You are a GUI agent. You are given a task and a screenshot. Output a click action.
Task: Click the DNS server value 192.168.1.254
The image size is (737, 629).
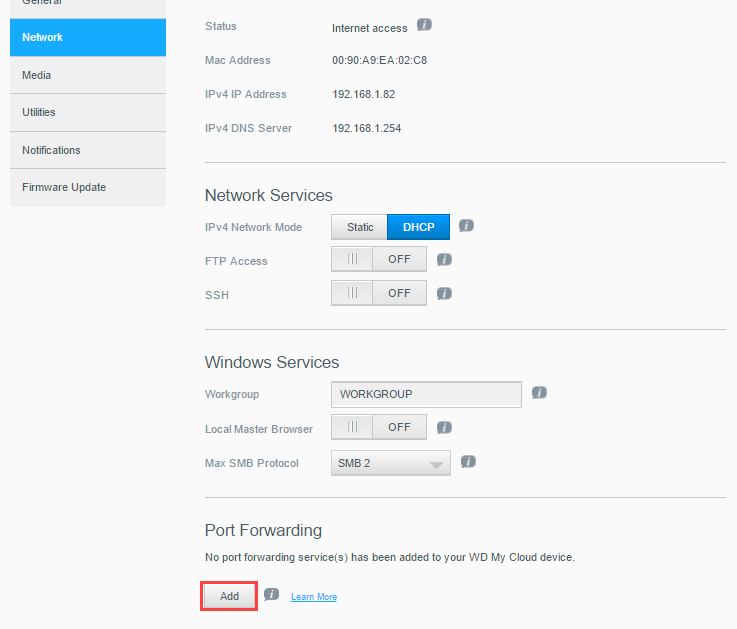click(x=367, y=128)
